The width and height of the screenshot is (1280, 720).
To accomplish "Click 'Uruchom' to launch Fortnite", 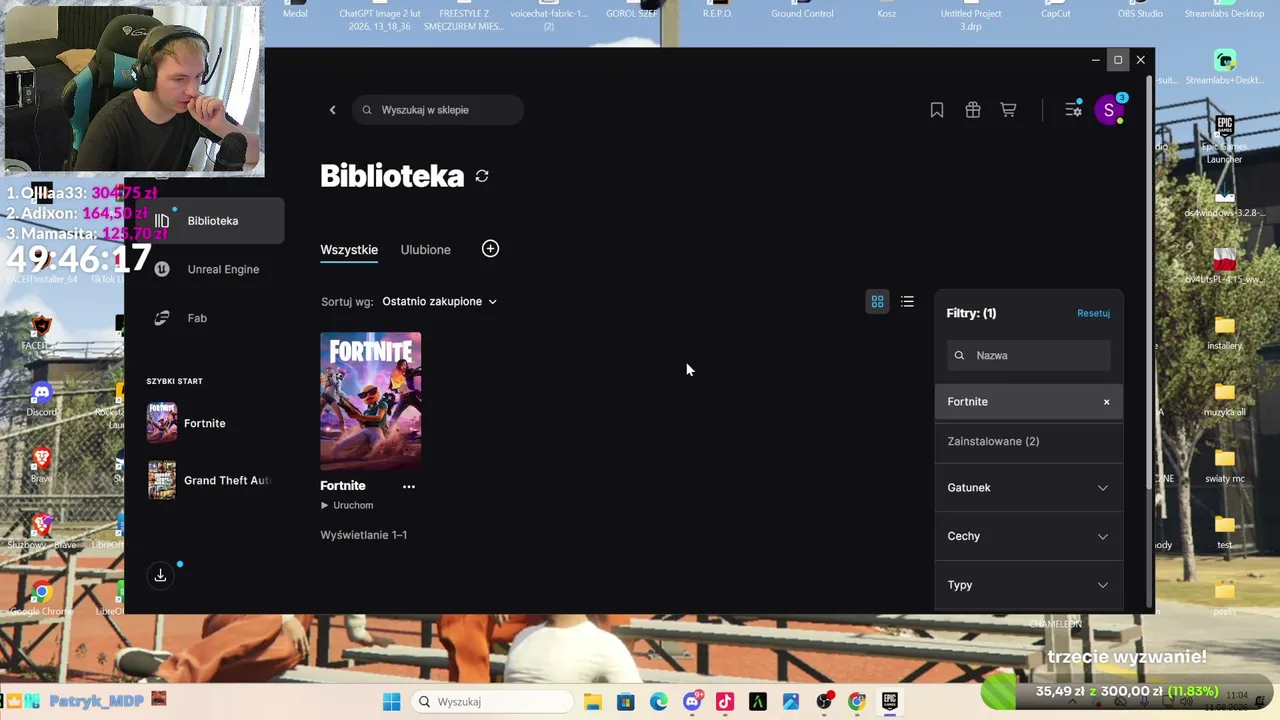I will point(347,505).
